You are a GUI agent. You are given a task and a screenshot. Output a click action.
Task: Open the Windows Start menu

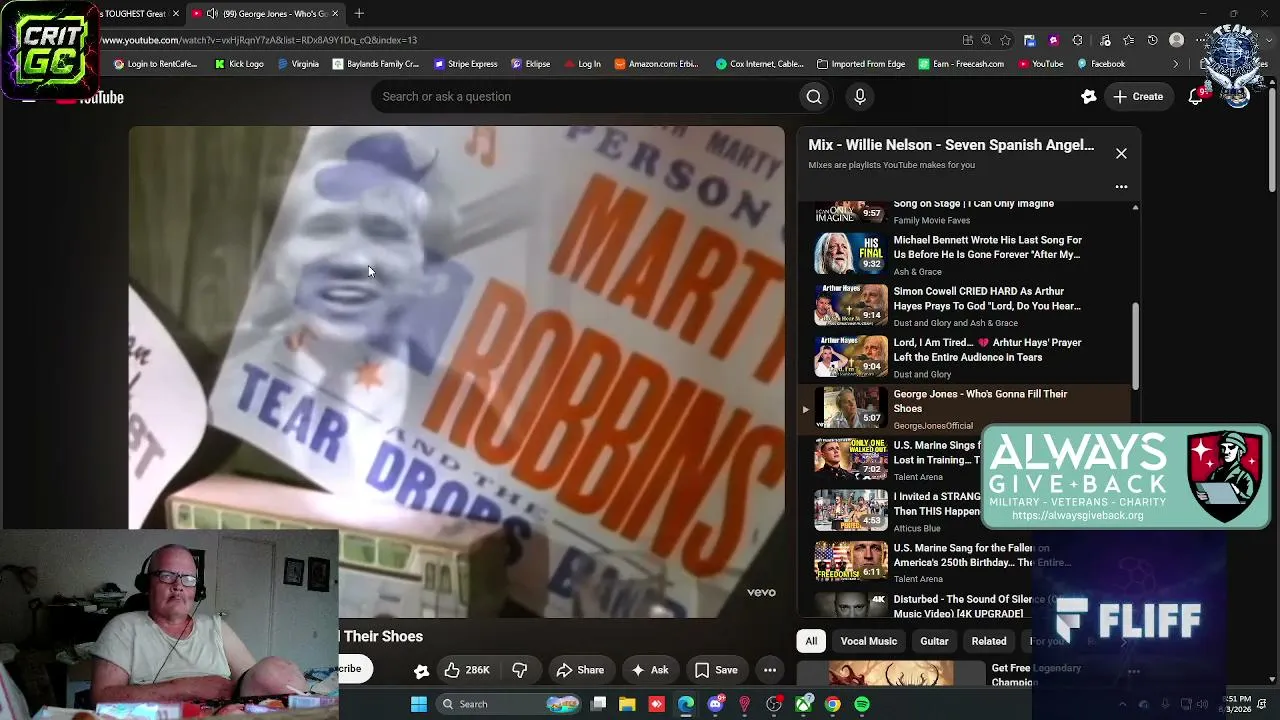pyautogui.click(x=419, y=704)
